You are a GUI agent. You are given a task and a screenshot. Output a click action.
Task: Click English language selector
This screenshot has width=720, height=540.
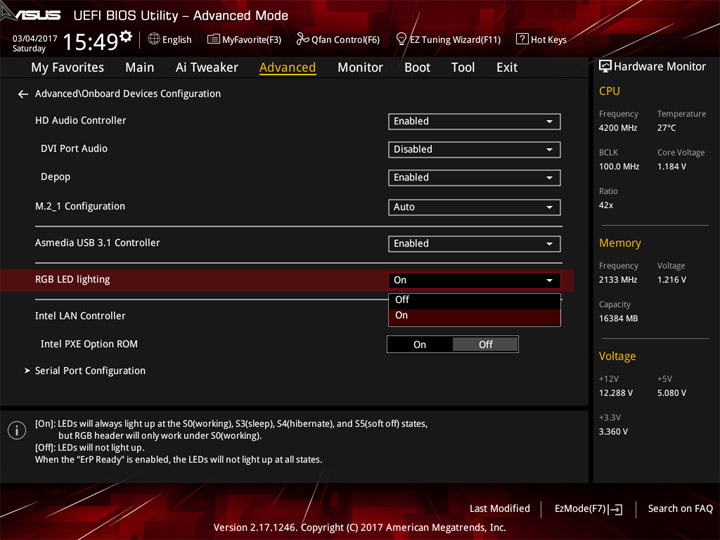[176, 39]
